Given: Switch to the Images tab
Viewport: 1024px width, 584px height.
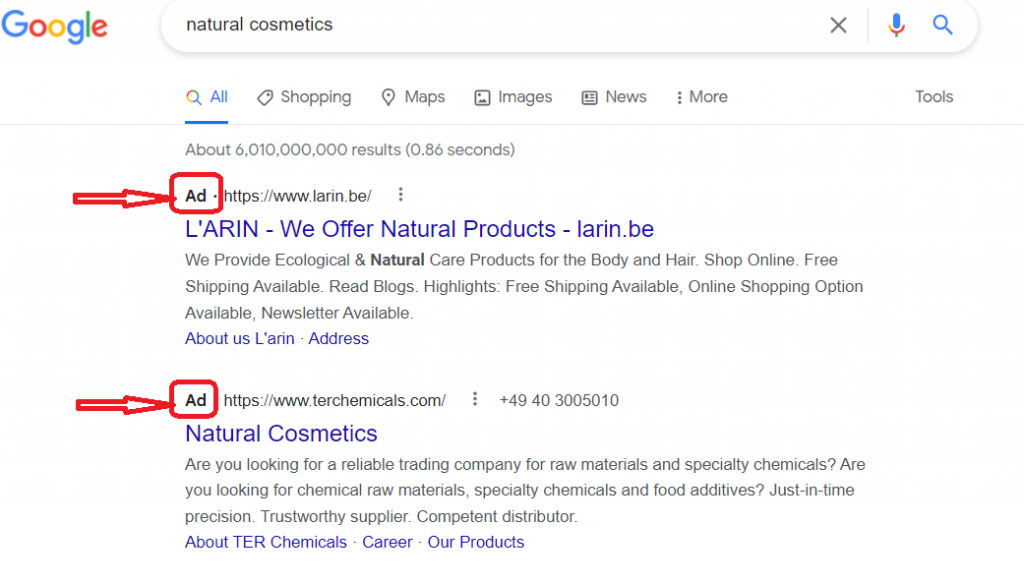Looking at the screenshot, I should pos(513,97).
